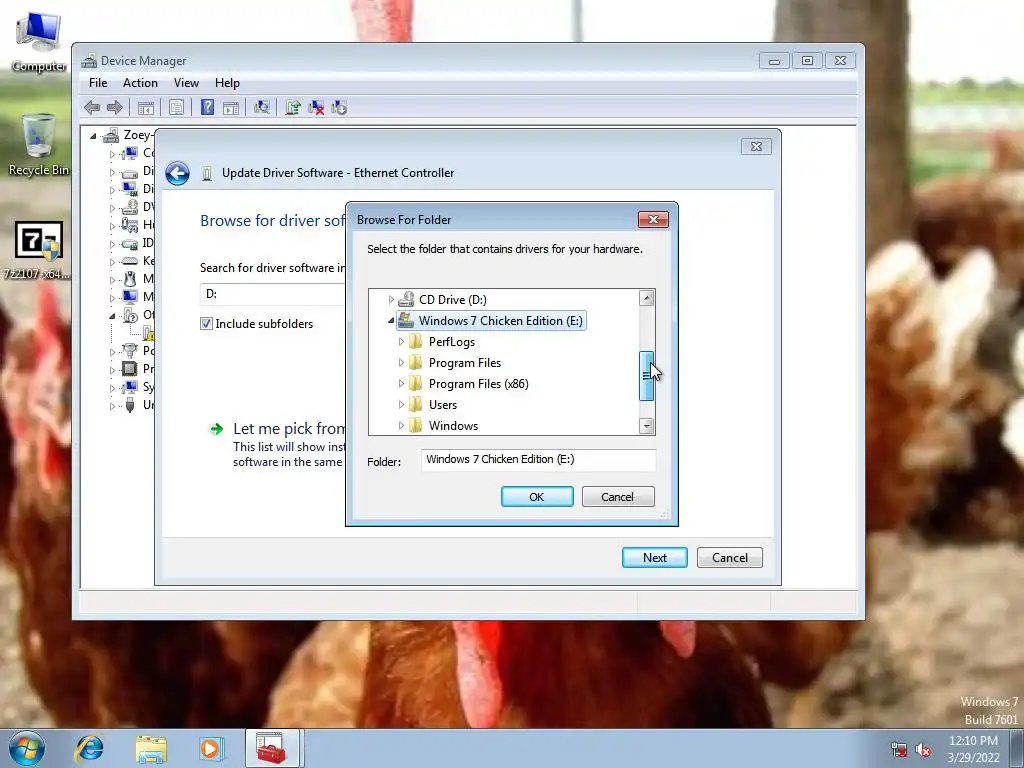Click the Uninstall device toolbar icon with red X
Image resolution: width=1024 pixels, height=768 pixels.
316,108
